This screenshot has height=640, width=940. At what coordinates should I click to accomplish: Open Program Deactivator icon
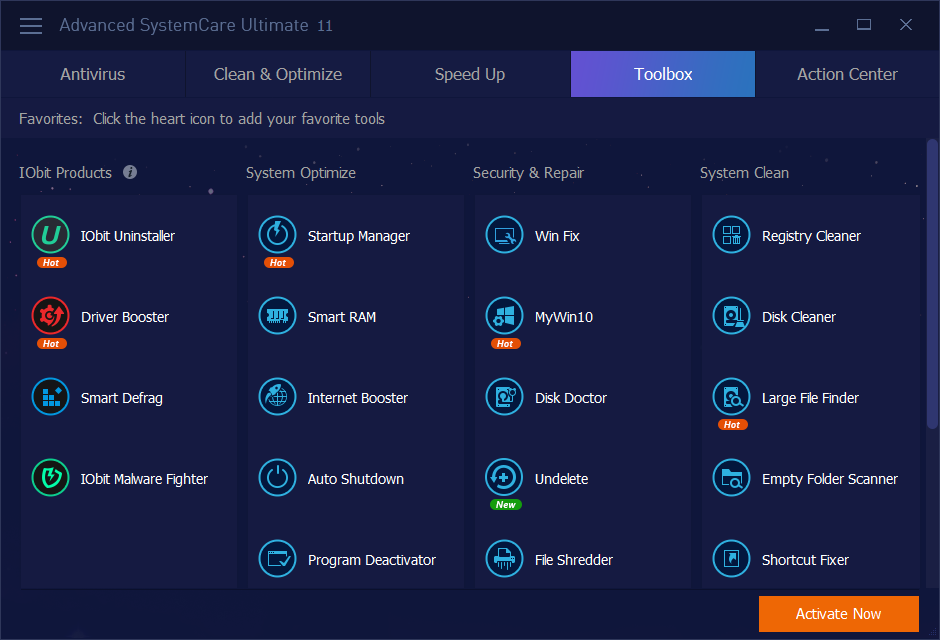coord(278,559)
